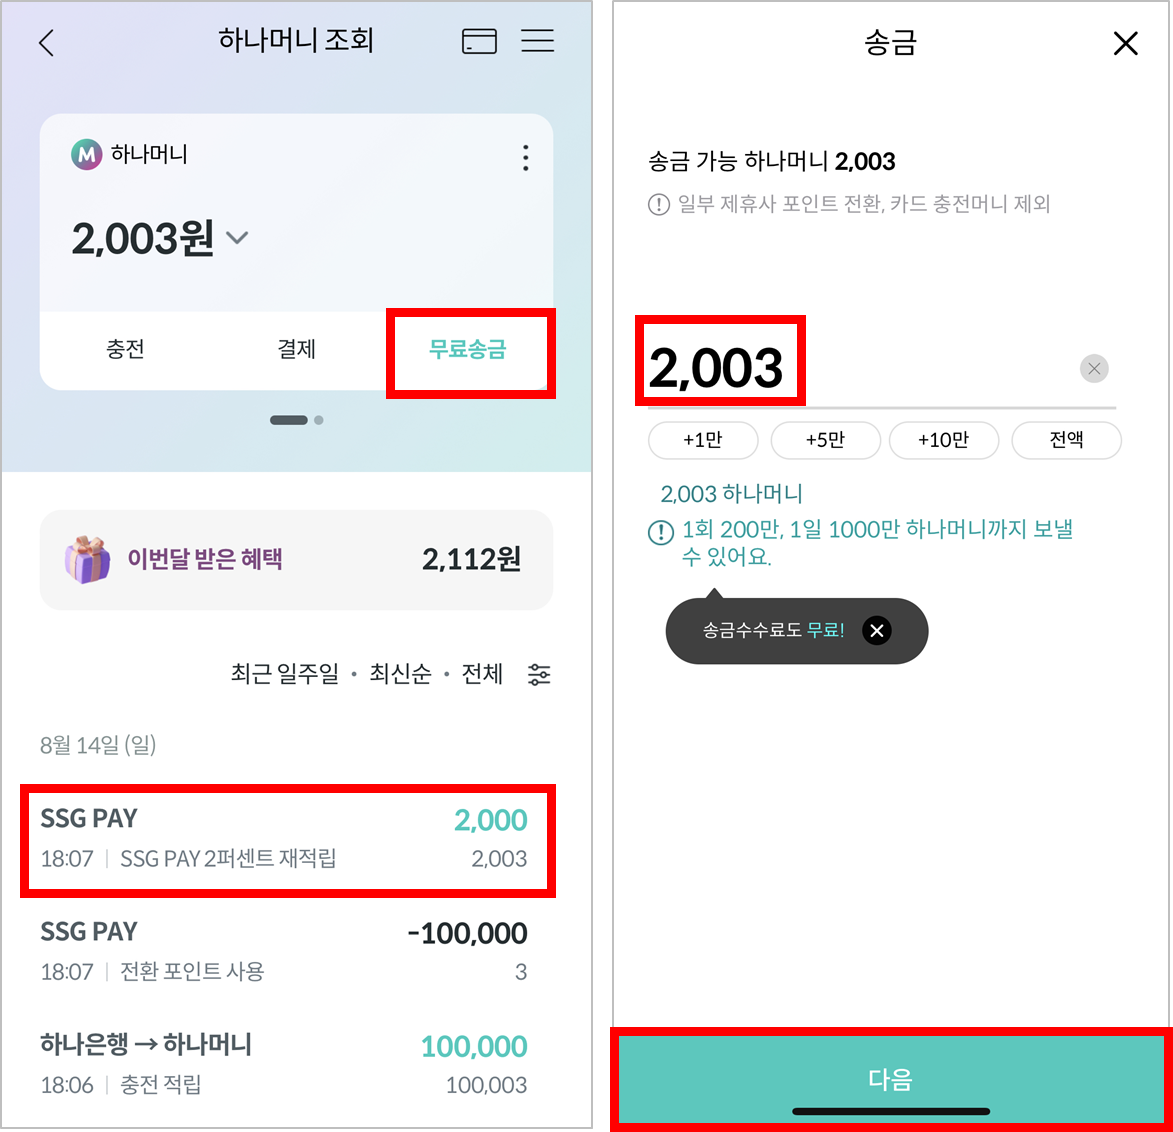This screenshot has width=1173, height=1132.
Task: Tap the 전액 full amount chip
Action: pyautogui.click(x=1066, y=440)
